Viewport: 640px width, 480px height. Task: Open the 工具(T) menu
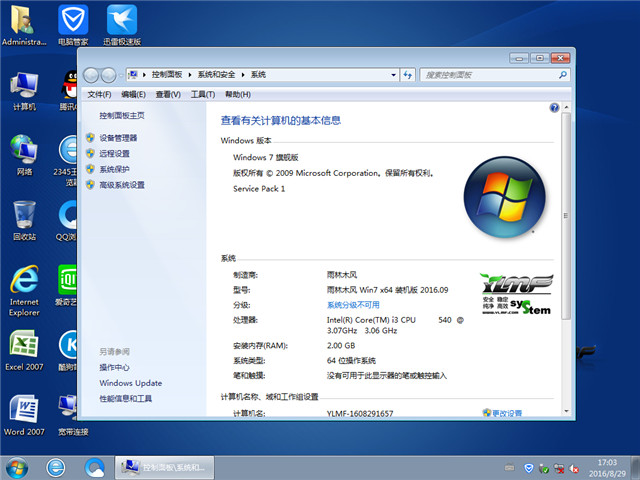202,94
